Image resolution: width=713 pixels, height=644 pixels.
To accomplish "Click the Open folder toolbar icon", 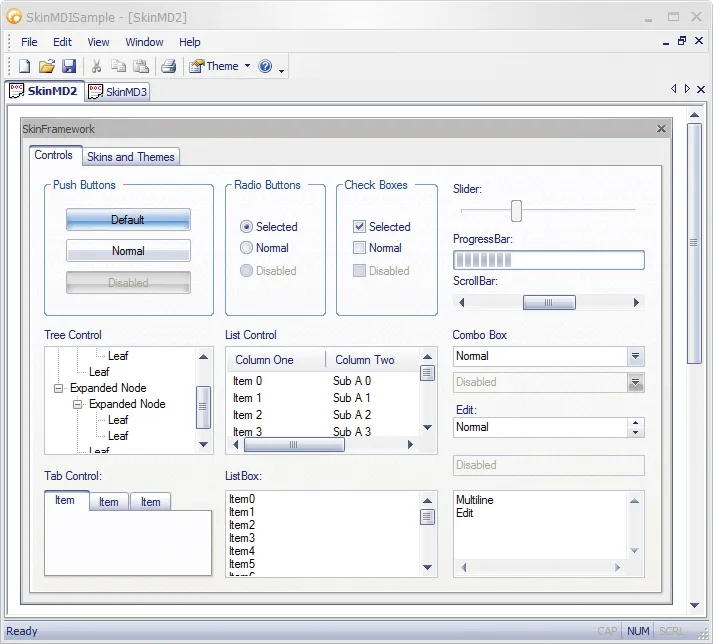I will pos(46,66).
